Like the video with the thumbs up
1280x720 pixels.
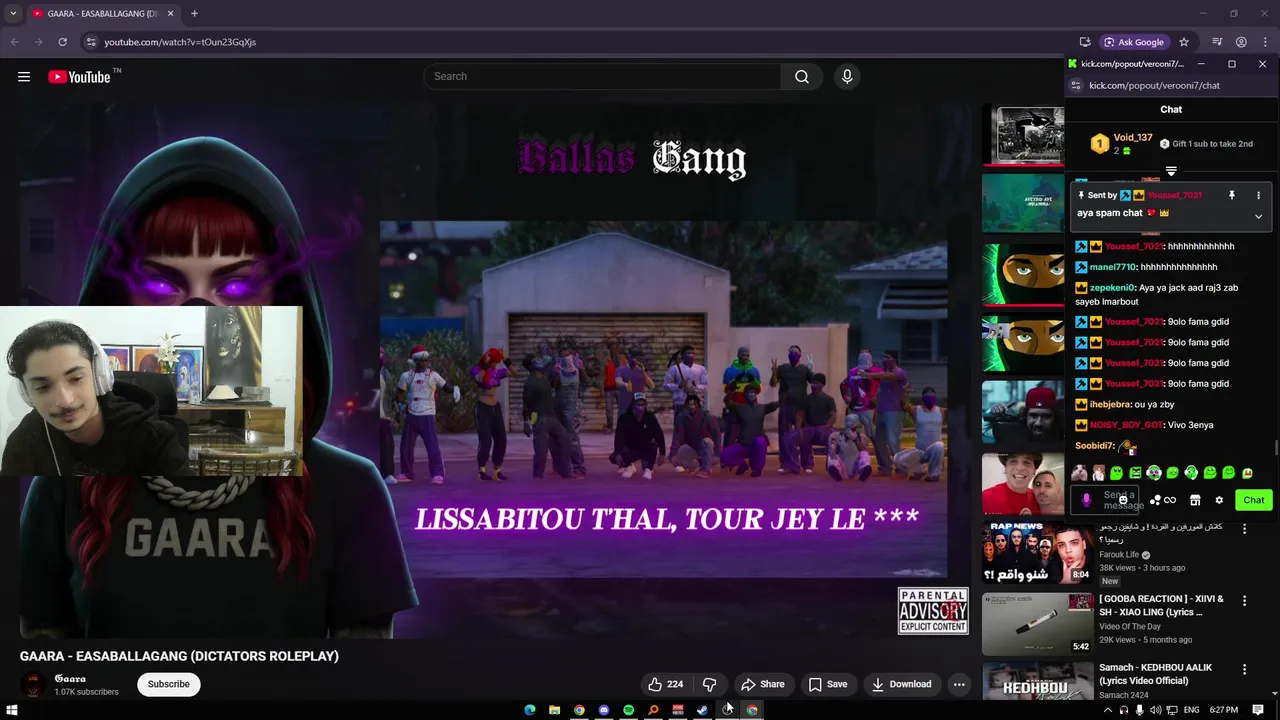click(x=666, y=684)
